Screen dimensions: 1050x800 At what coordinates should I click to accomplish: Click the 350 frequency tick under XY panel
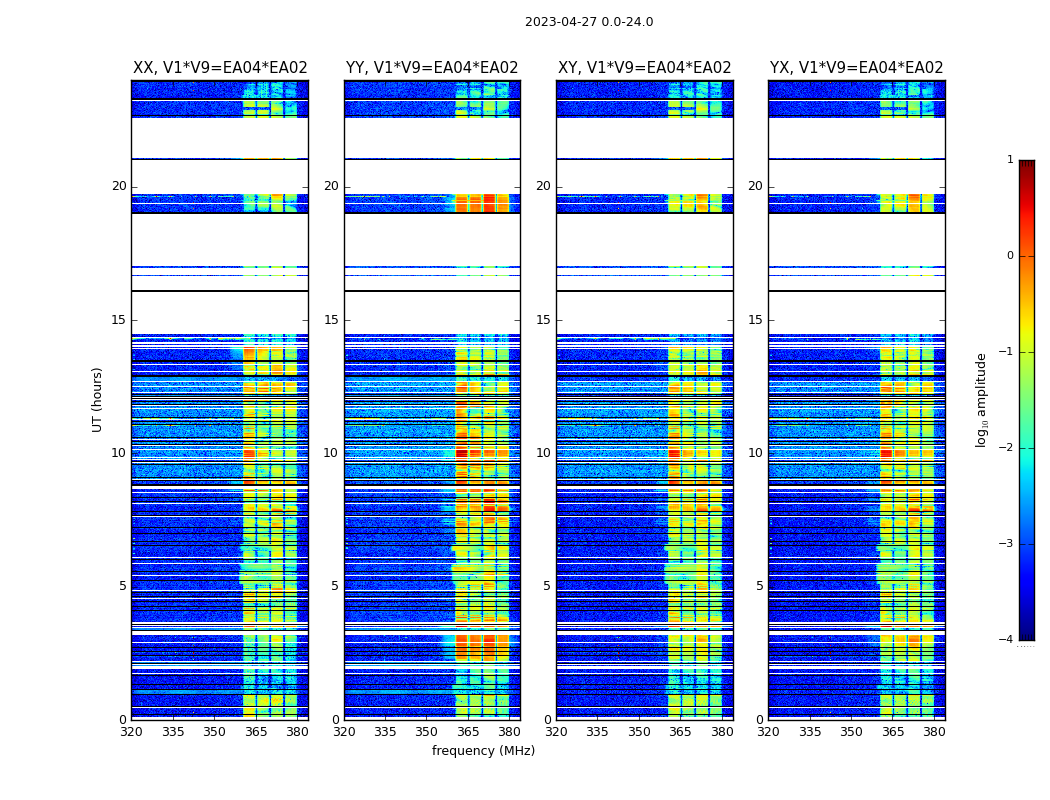pyautogui.click(x=639, y=732)
